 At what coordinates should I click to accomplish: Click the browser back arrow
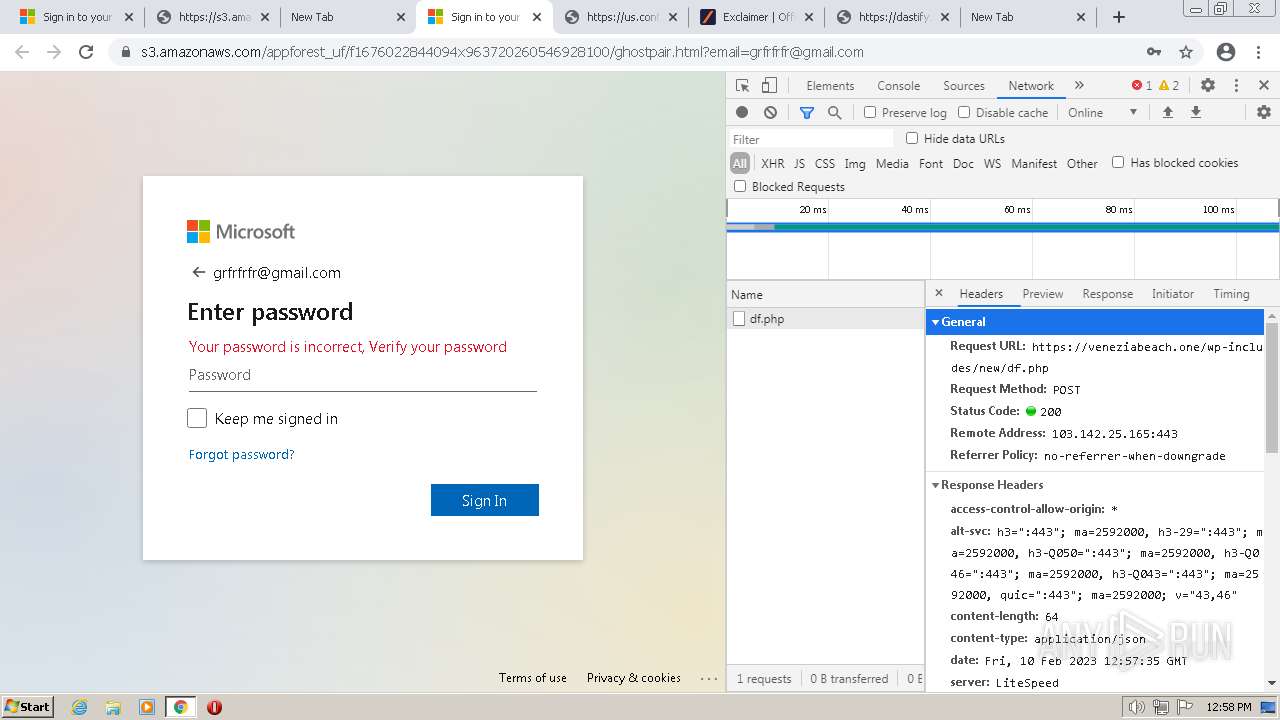pos(22,52)
